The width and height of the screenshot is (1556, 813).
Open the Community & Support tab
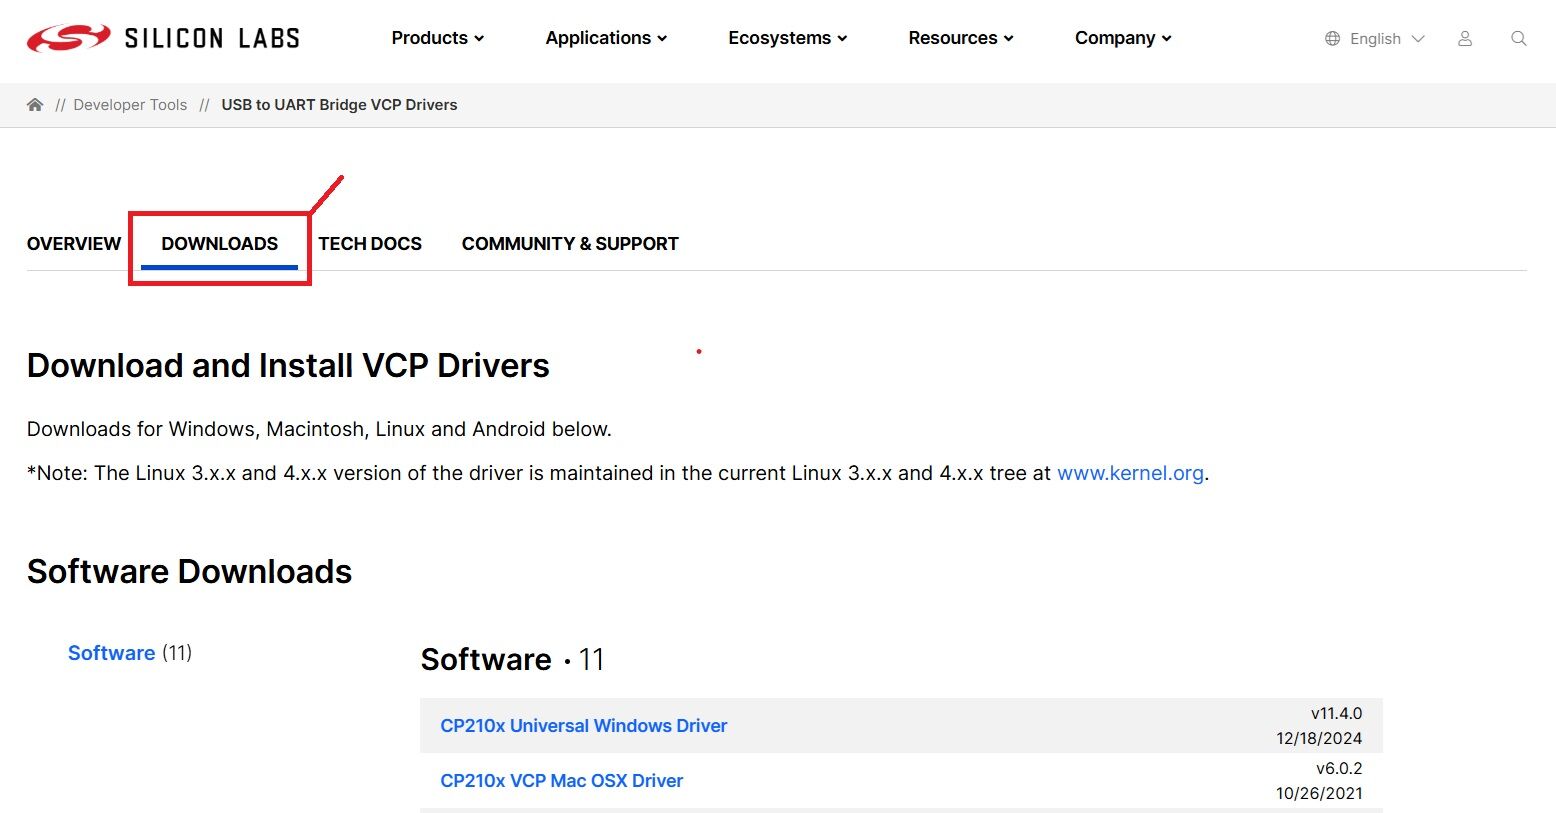coord(570,244)
